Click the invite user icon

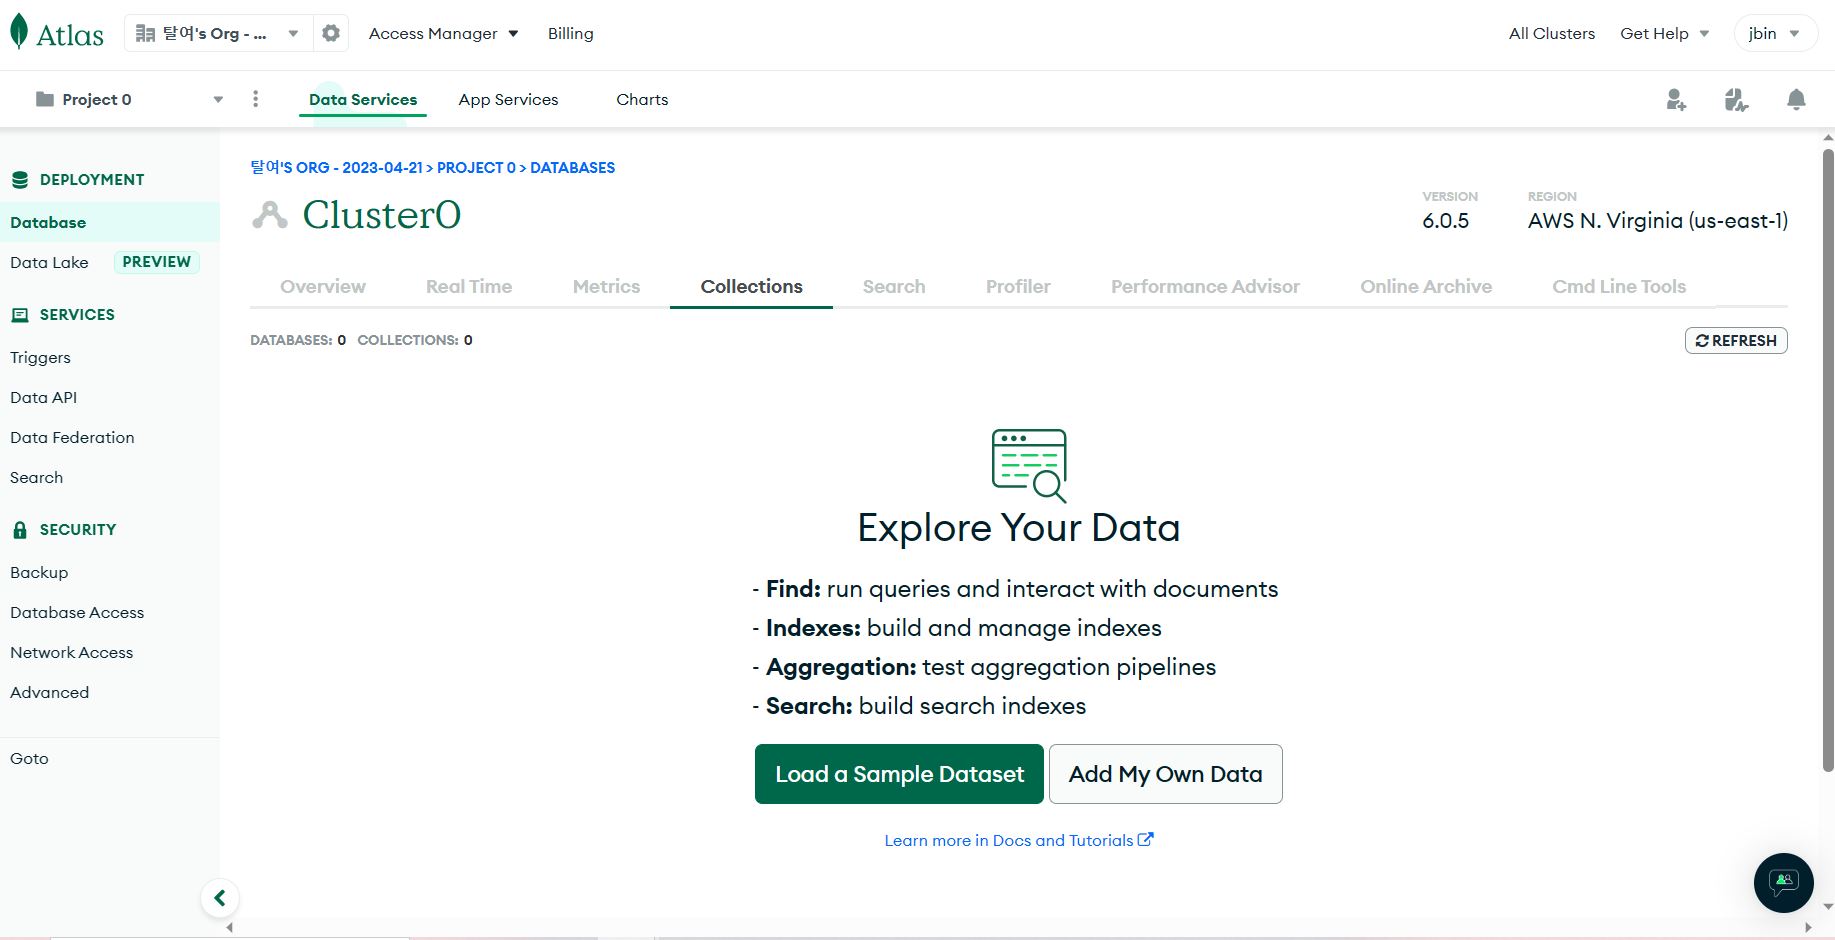click(1676, 100)
